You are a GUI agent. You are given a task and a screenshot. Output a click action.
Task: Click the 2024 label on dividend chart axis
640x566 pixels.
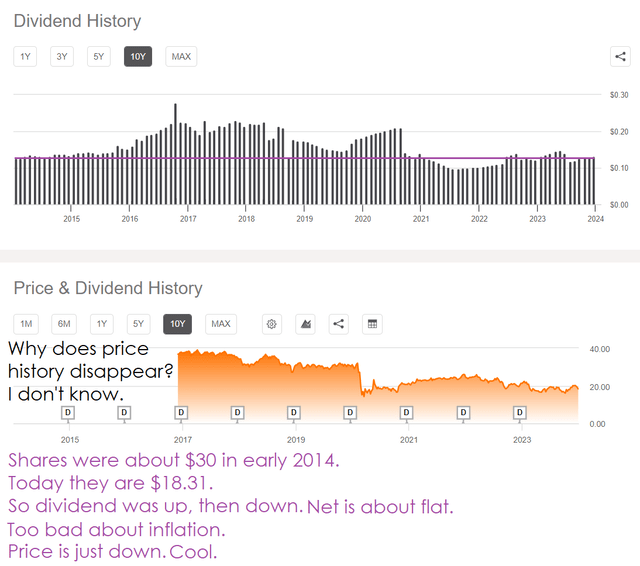tap(596, 219)
